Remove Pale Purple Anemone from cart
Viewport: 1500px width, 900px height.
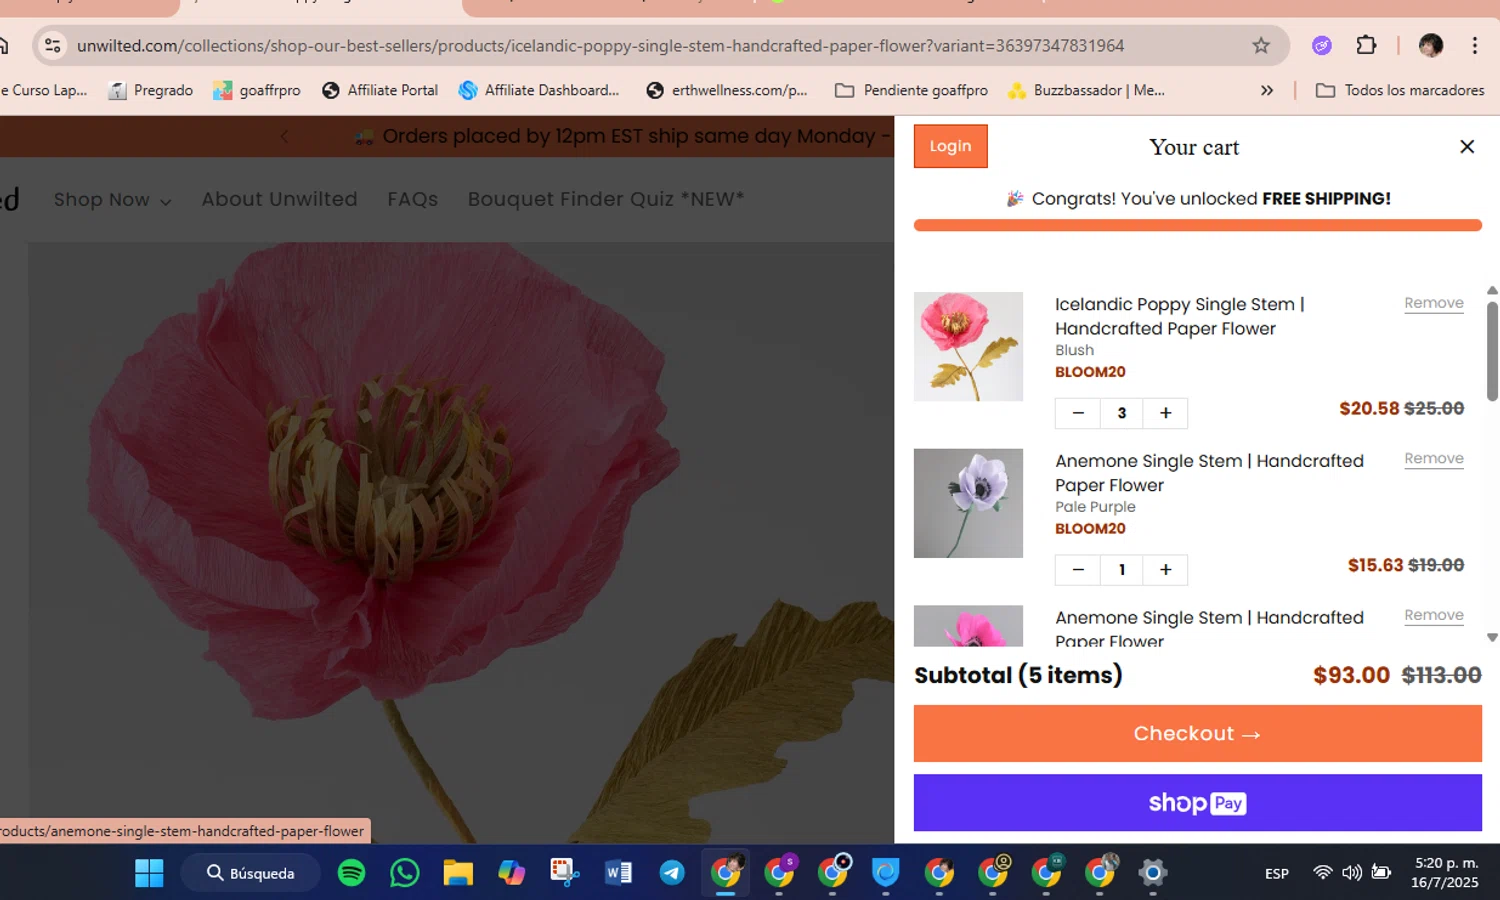[x=1433, y=459]
